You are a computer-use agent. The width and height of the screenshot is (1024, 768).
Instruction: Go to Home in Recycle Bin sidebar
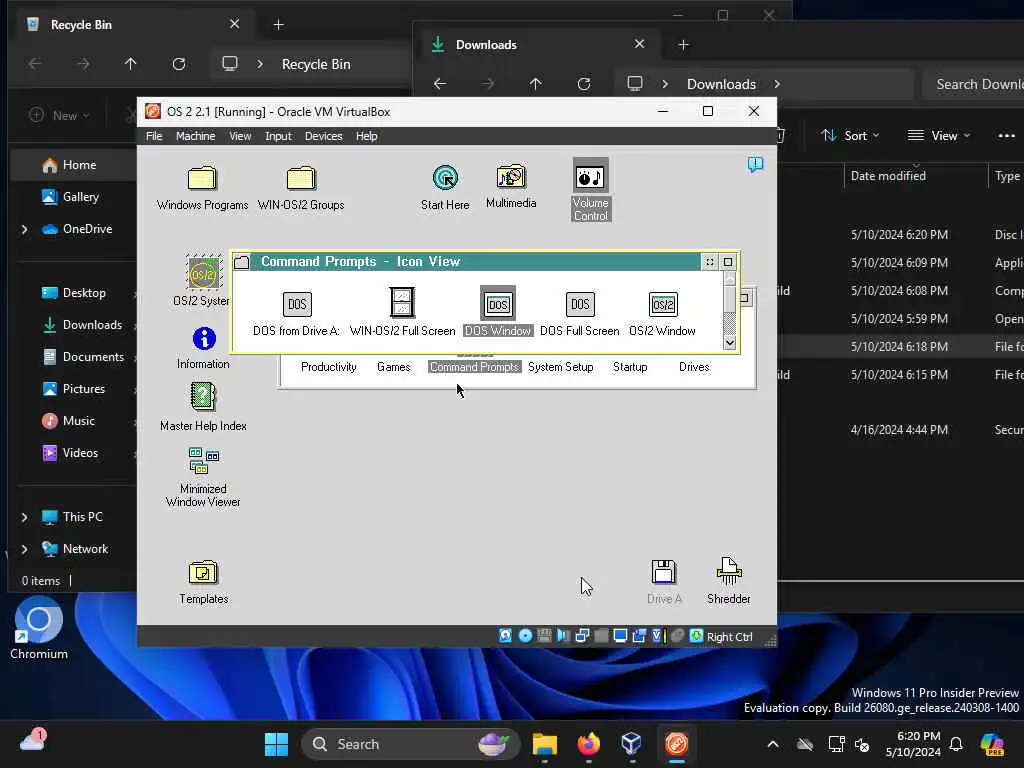click(x=73, y=165)
